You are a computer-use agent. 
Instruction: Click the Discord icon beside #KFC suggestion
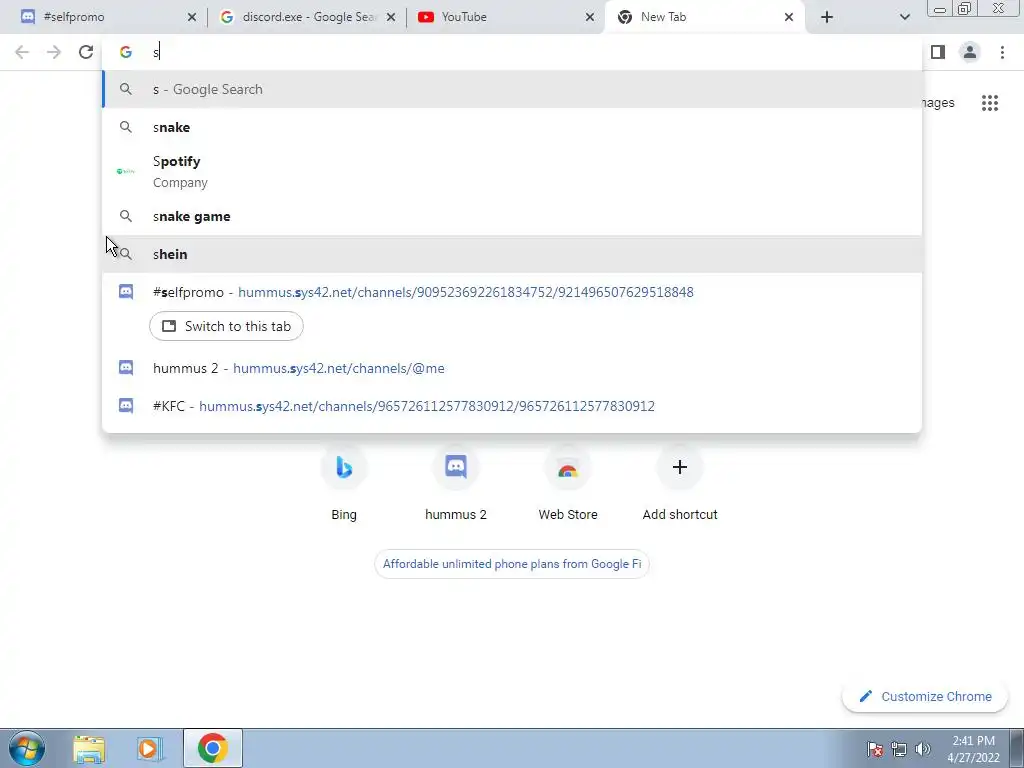coord(126,406)
